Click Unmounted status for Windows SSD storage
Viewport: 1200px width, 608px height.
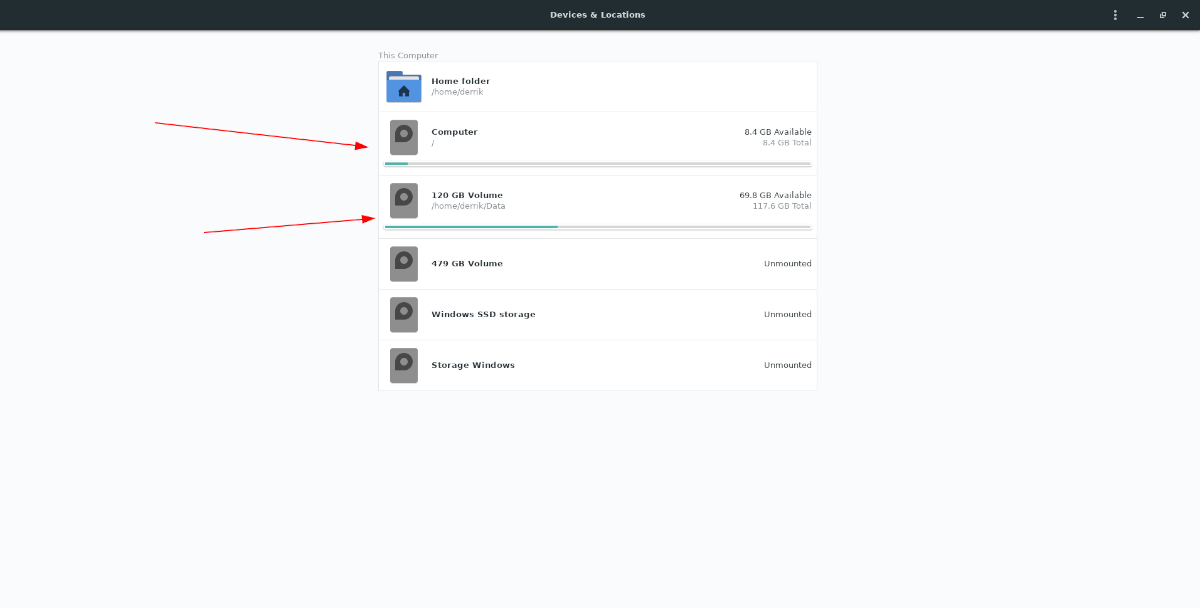(x=787, y=314)
